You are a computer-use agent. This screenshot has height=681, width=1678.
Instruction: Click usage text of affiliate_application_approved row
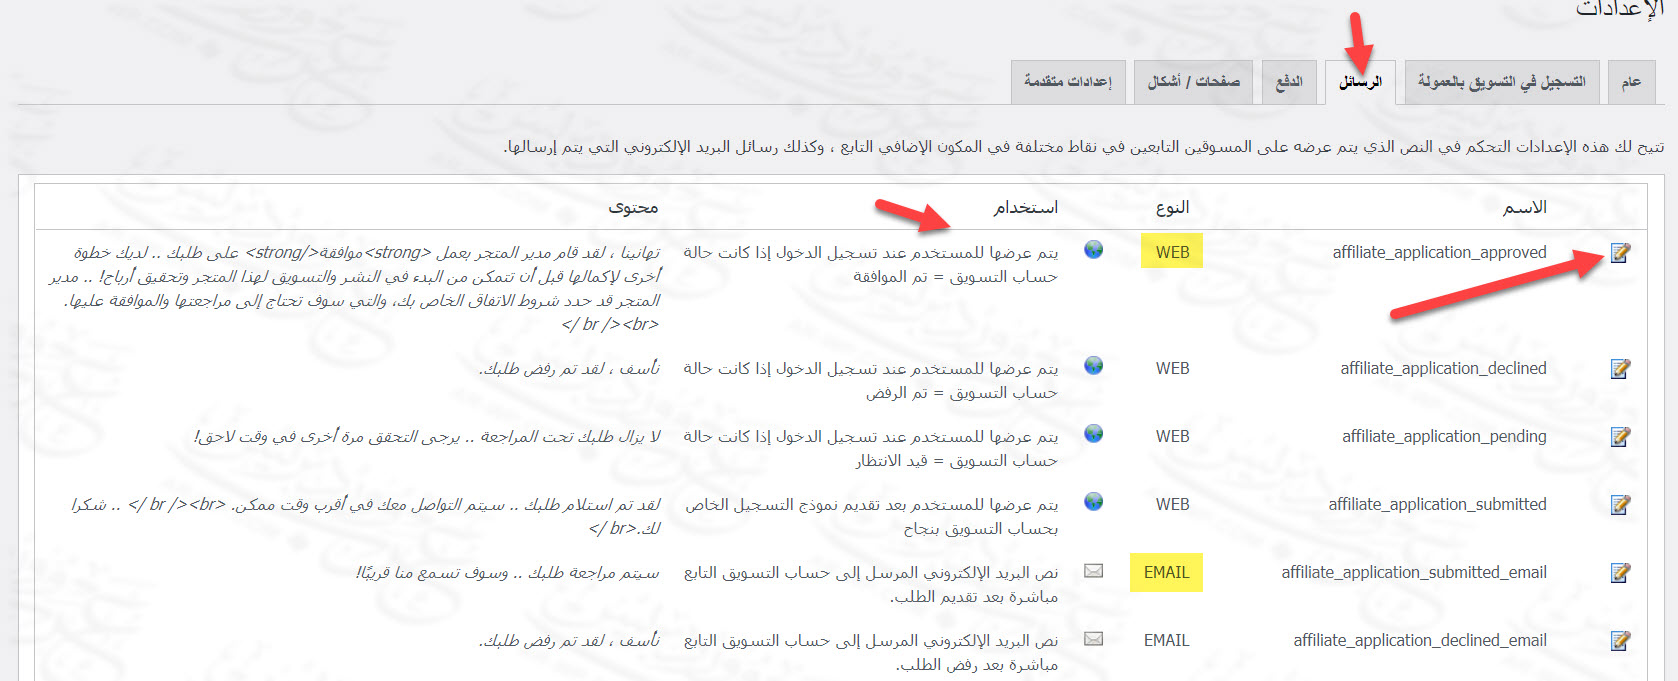(x=870, y=265)
